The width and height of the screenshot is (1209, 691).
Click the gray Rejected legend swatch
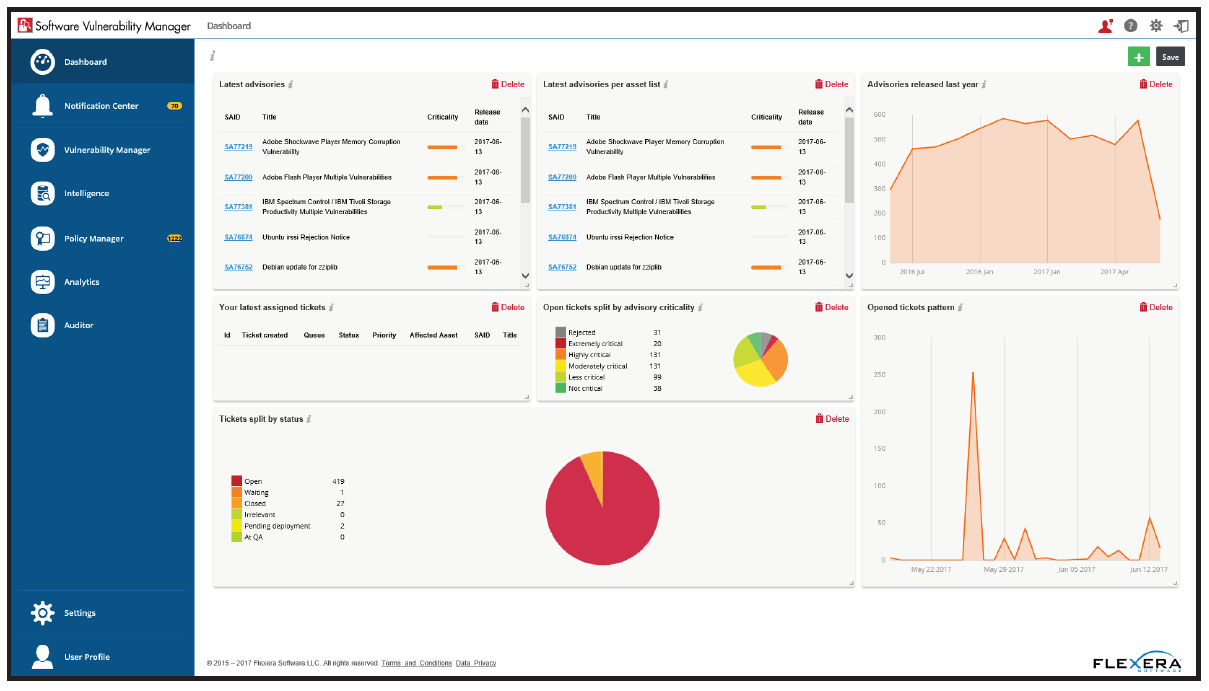pyautogui.click(x=560, y=332)
